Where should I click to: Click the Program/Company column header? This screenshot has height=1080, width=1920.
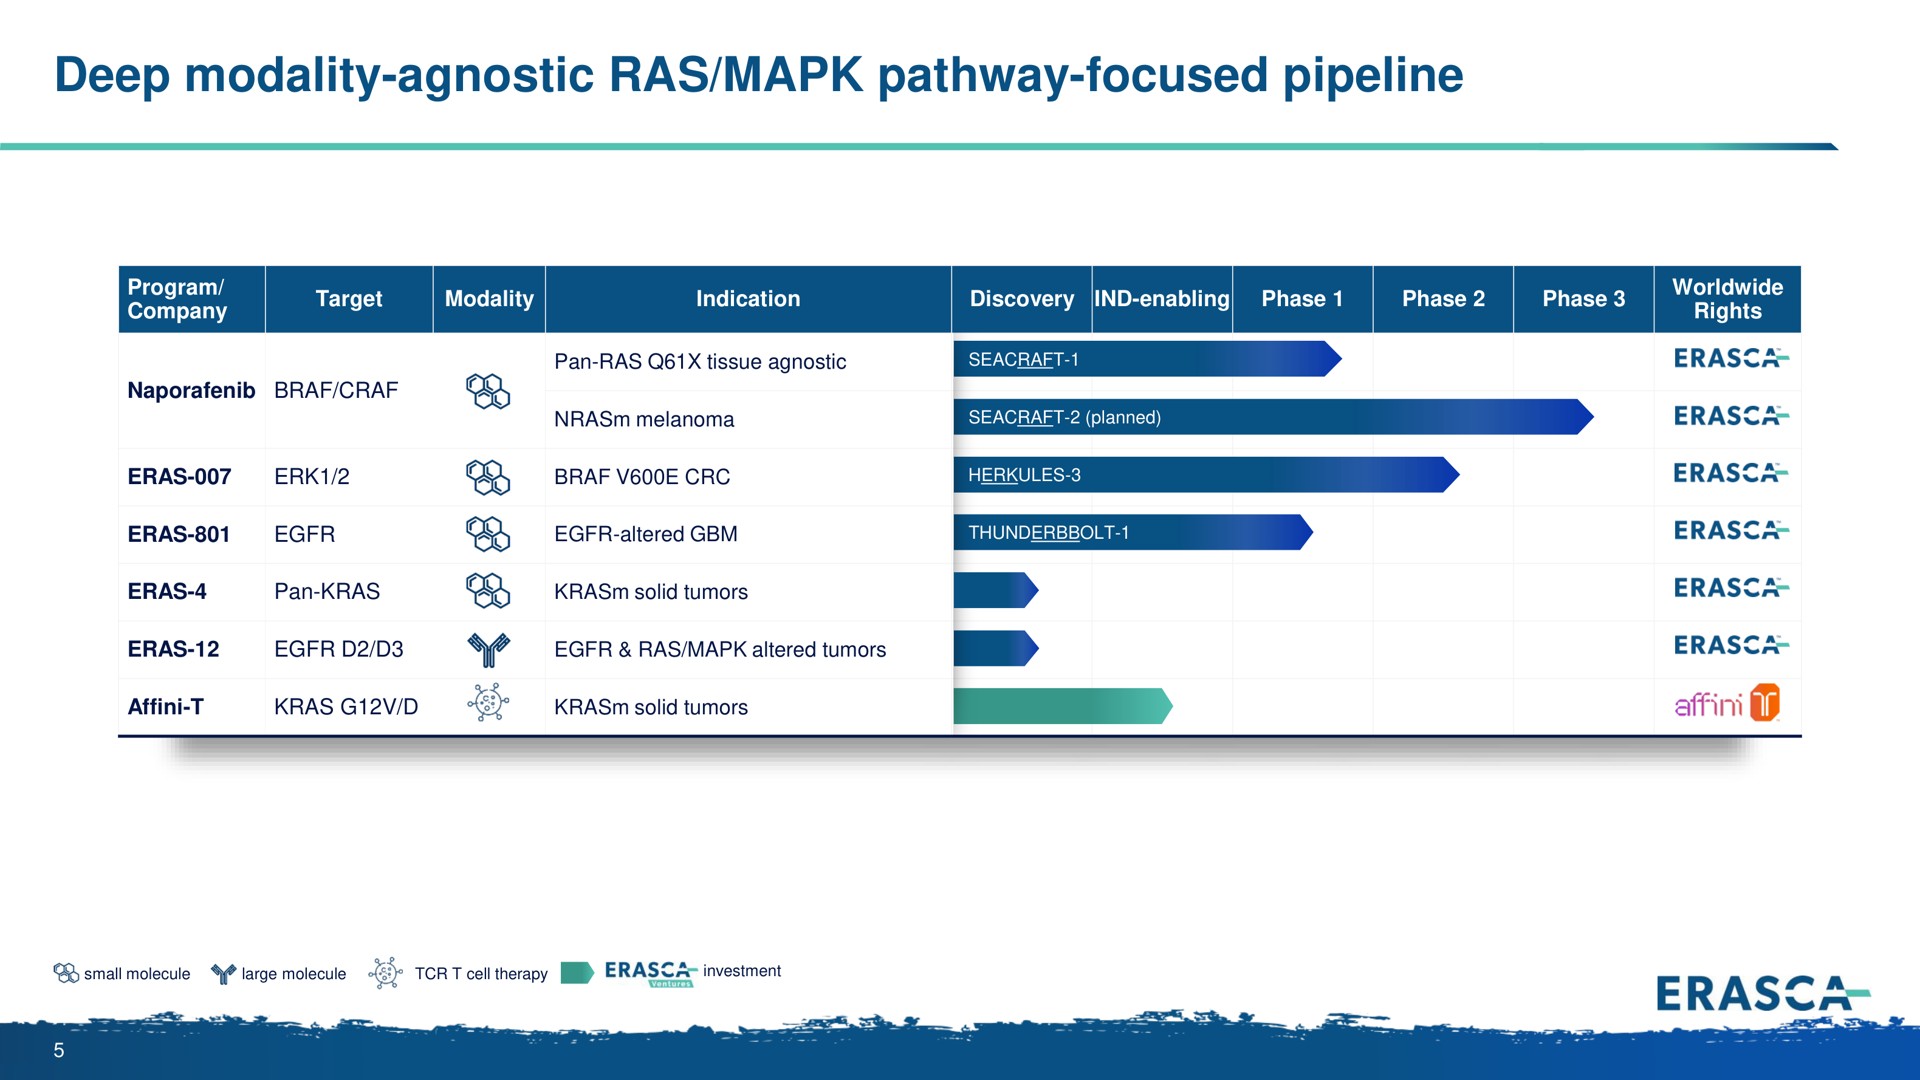191,299
